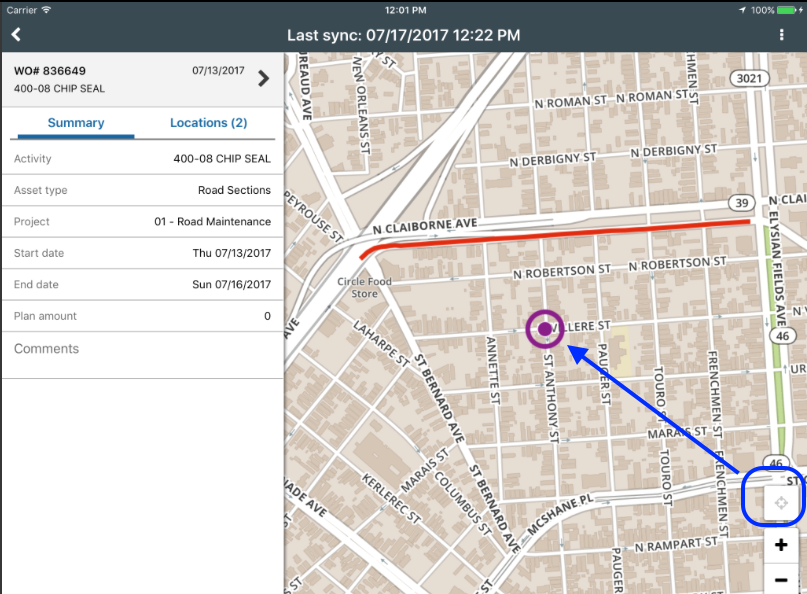
Task: Tap the End date row
Action: (142, 285)
